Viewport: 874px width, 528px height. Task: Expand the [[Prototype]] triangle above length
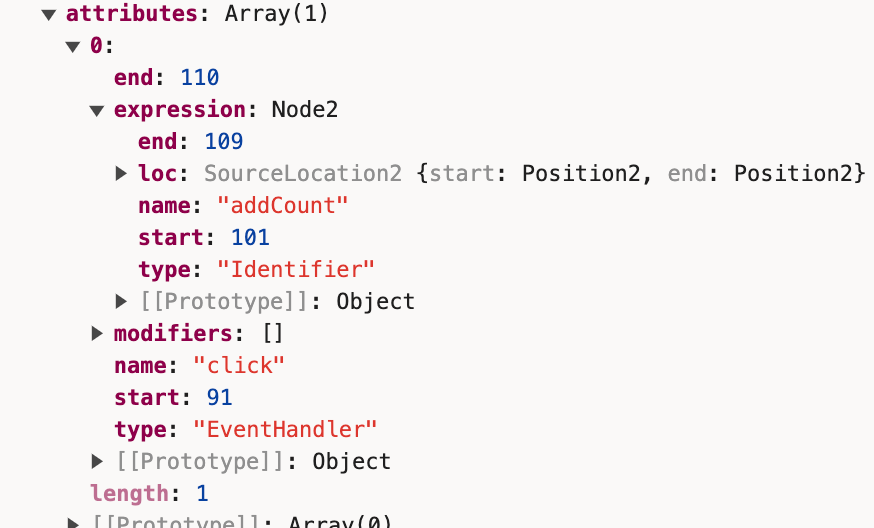(x=97, y=461)
